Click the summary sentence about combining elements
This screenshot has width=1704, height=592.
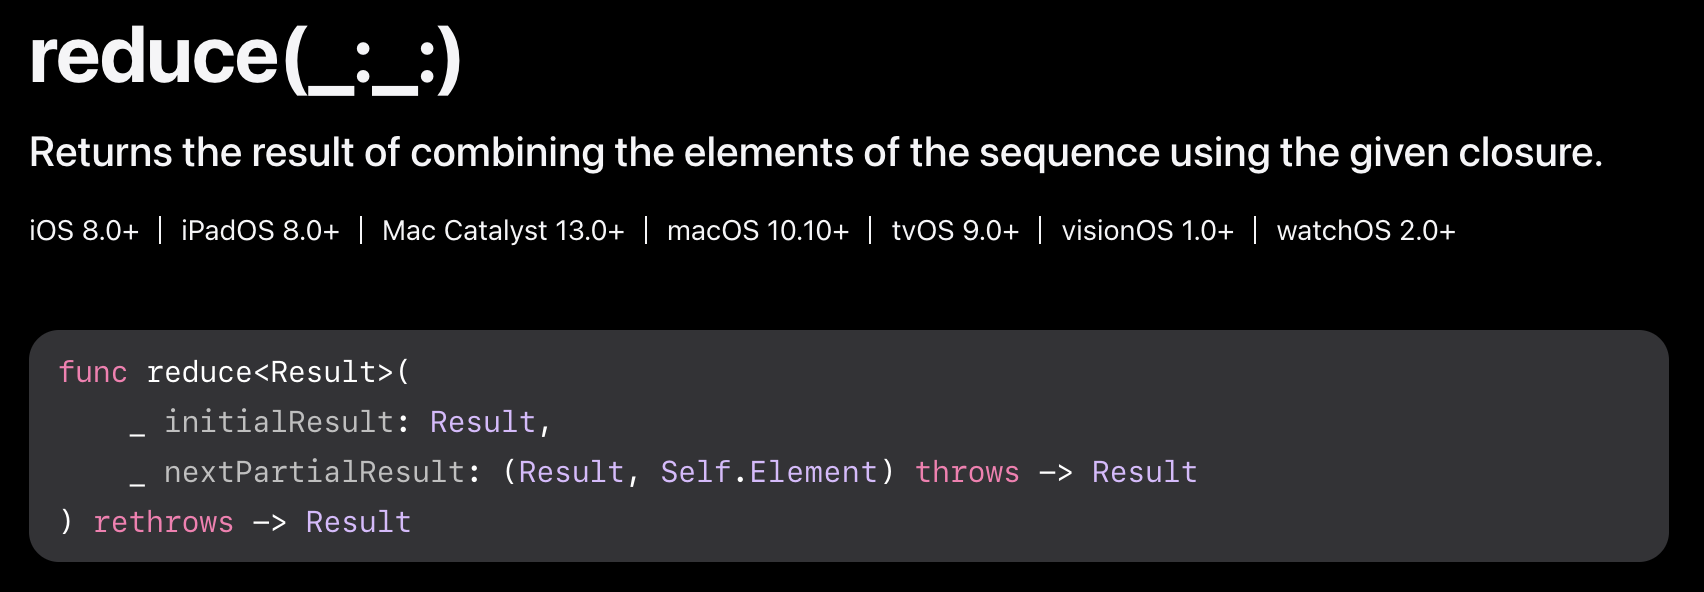coord(815,153)
